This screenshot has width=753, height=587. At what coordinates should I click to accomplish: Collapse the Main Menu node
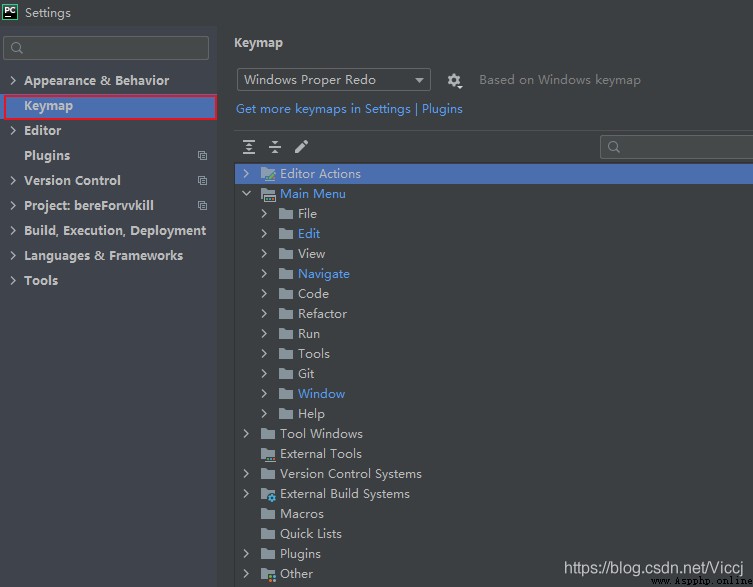point(246,194)
